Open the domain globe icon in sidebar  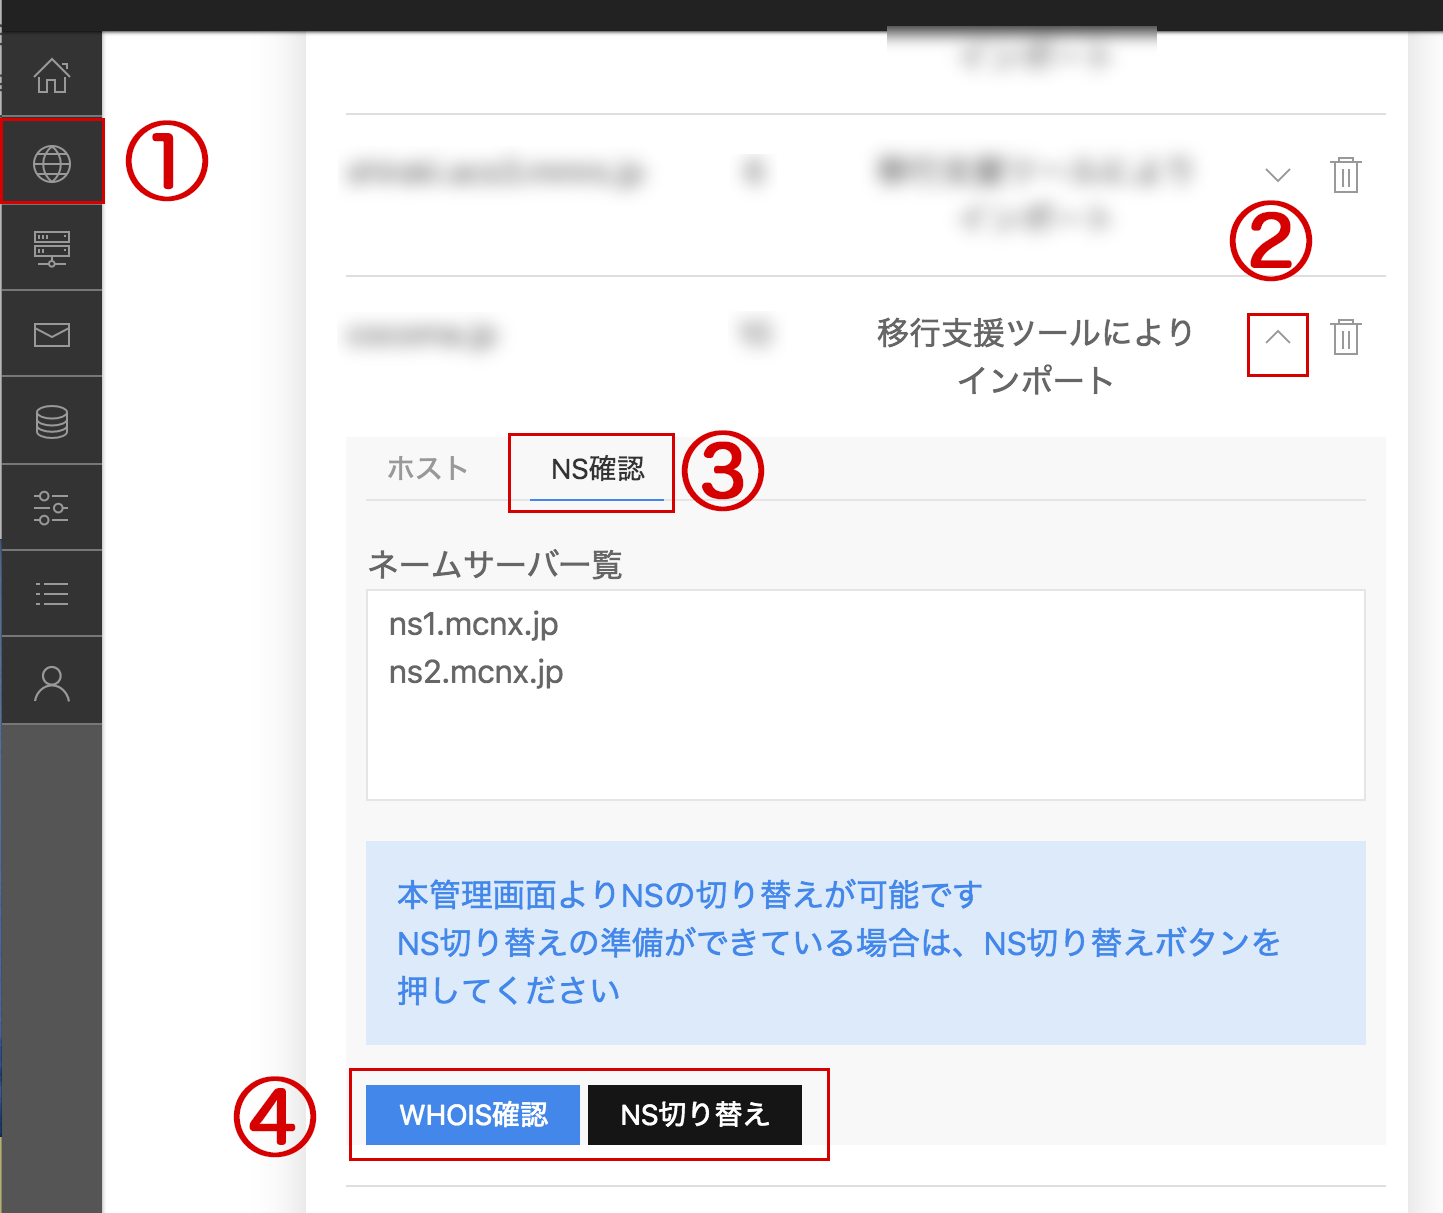[x=52, y=163]
